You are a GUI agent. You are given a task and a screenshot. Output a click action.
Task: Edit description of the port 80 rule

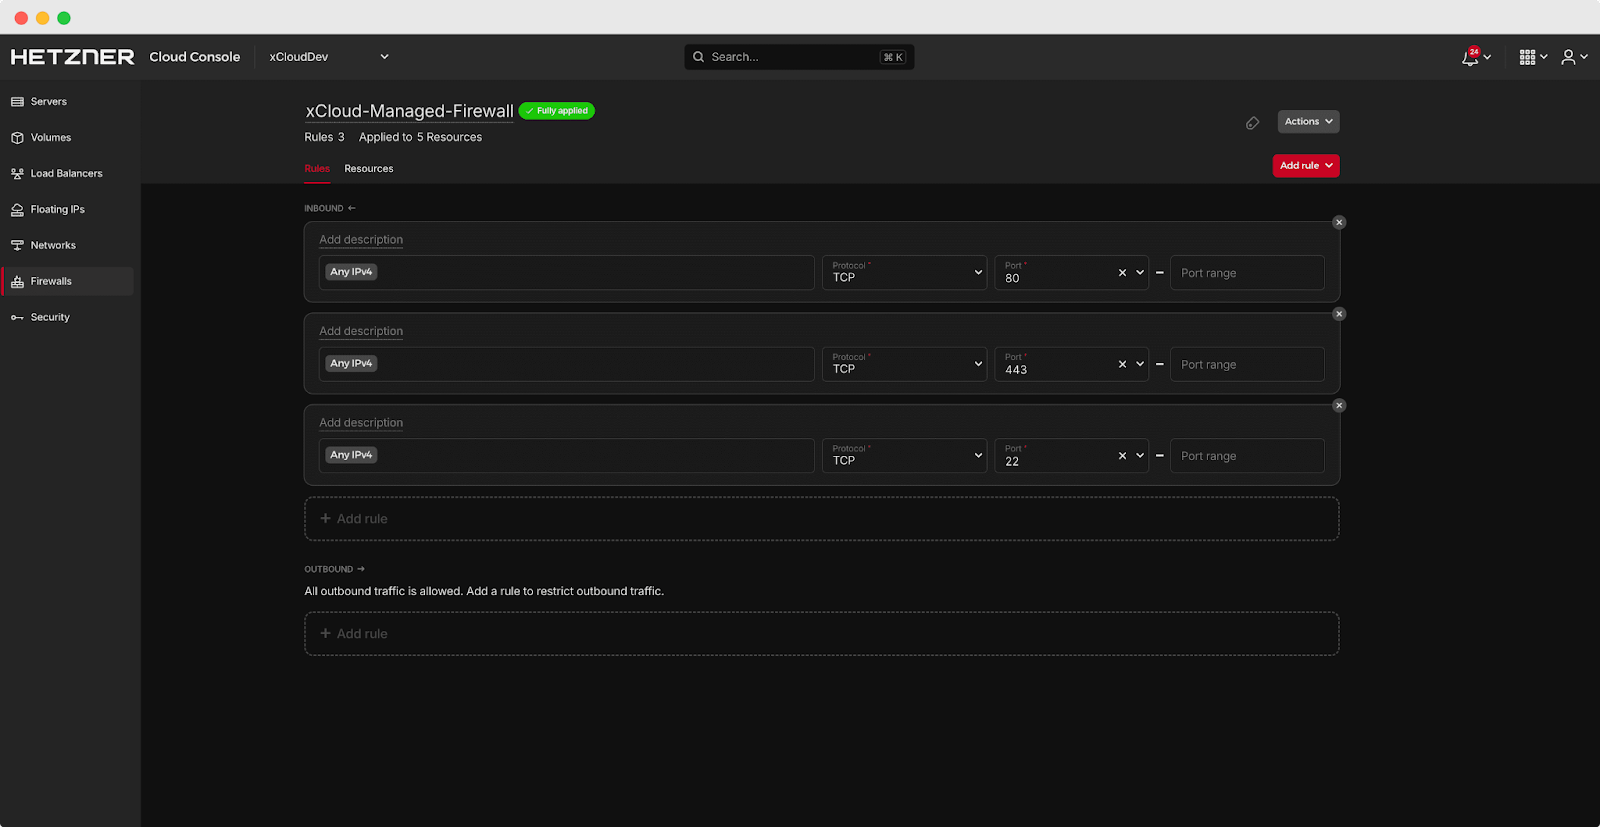click(361, 240)
